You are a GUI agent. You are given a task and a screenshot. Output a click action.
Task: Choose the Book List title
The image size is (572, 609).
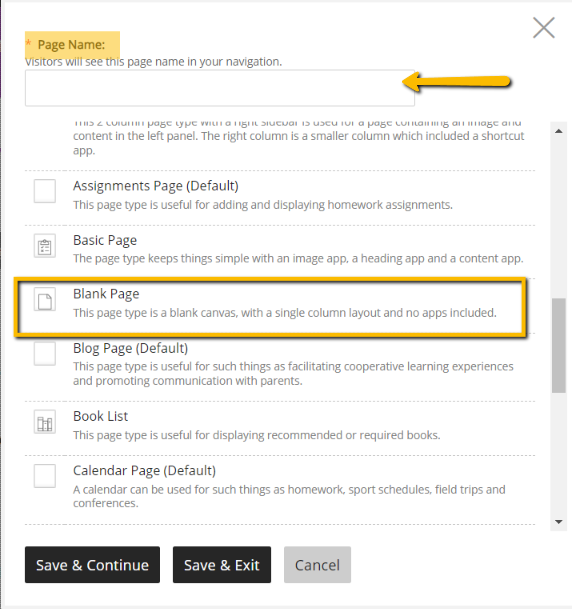tap(100, 416)
